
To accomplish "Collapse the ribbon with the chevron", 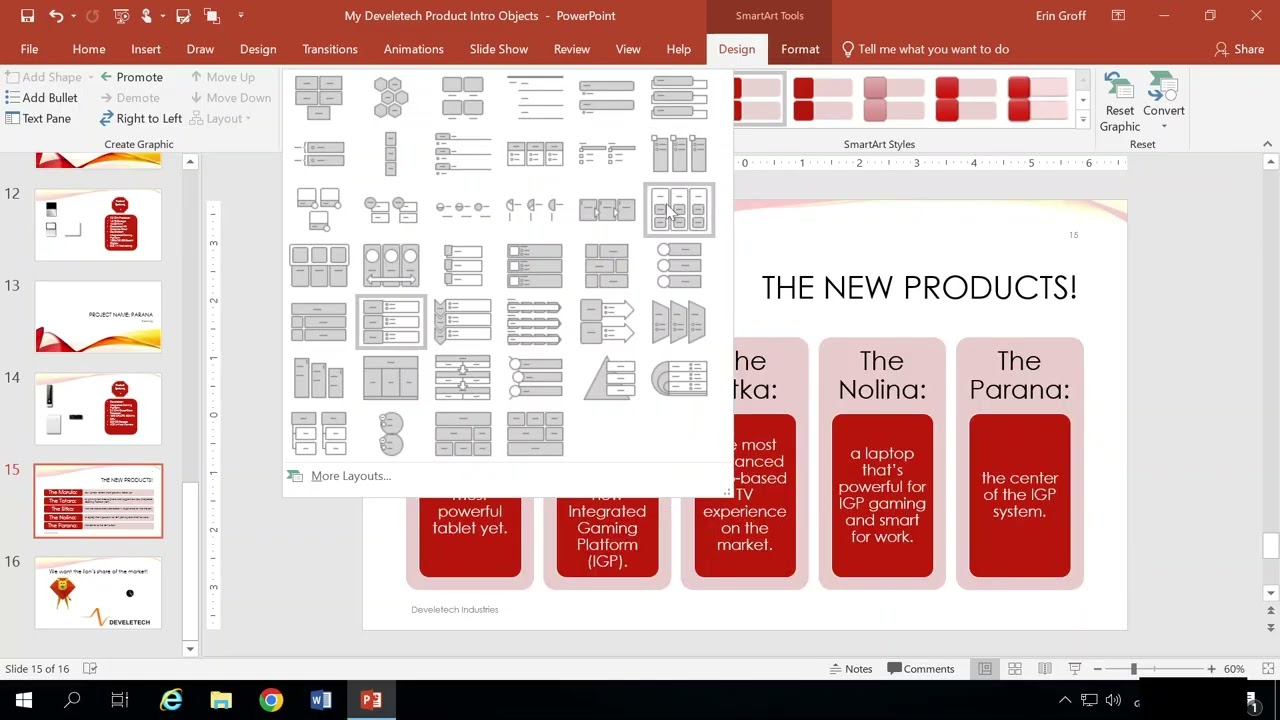I will point(1268,144).
